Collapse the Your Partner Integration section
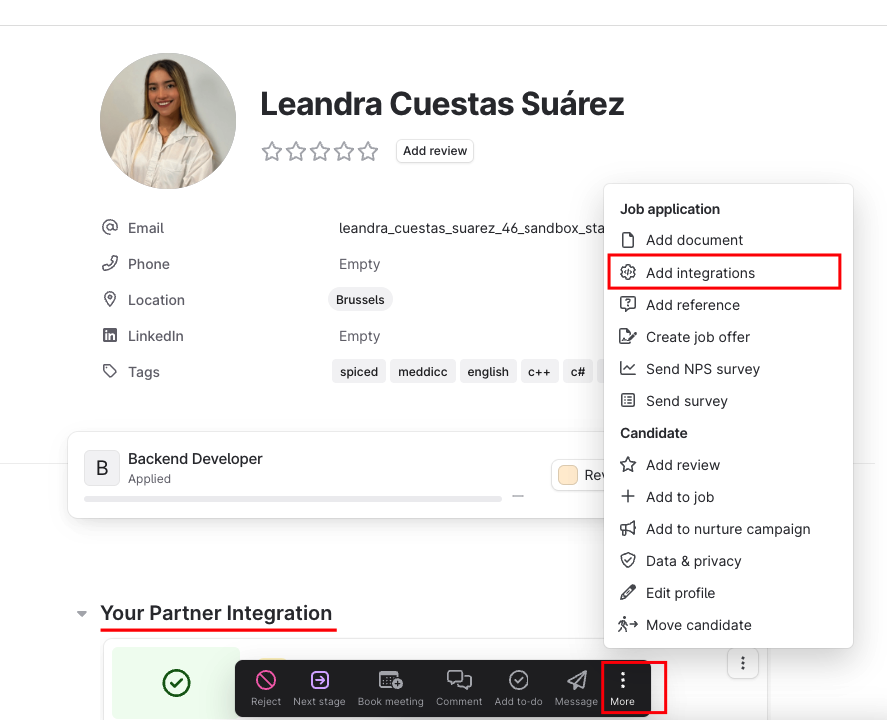887x720 pixels. coord(82,614)
